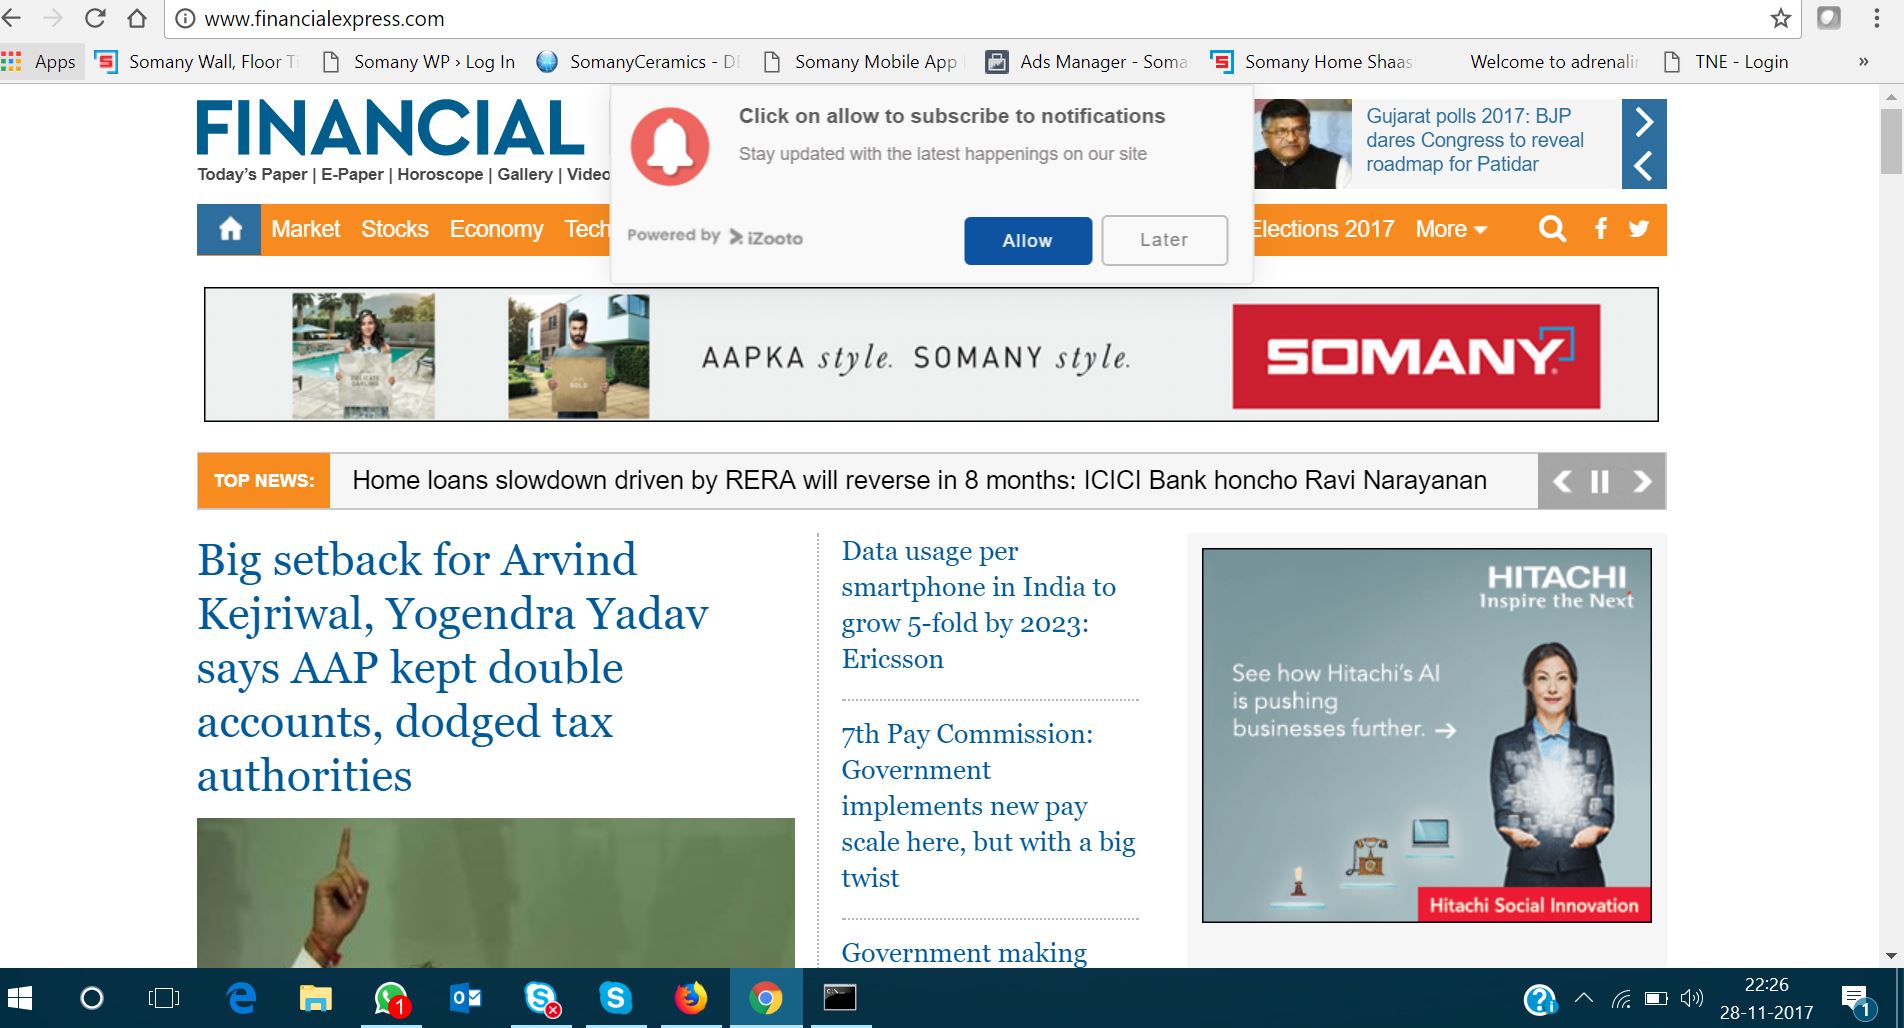Open the Elections 2017 section
Image resolution: width=1904 pixels, height=1028 pixels.
coord(1323,229)
